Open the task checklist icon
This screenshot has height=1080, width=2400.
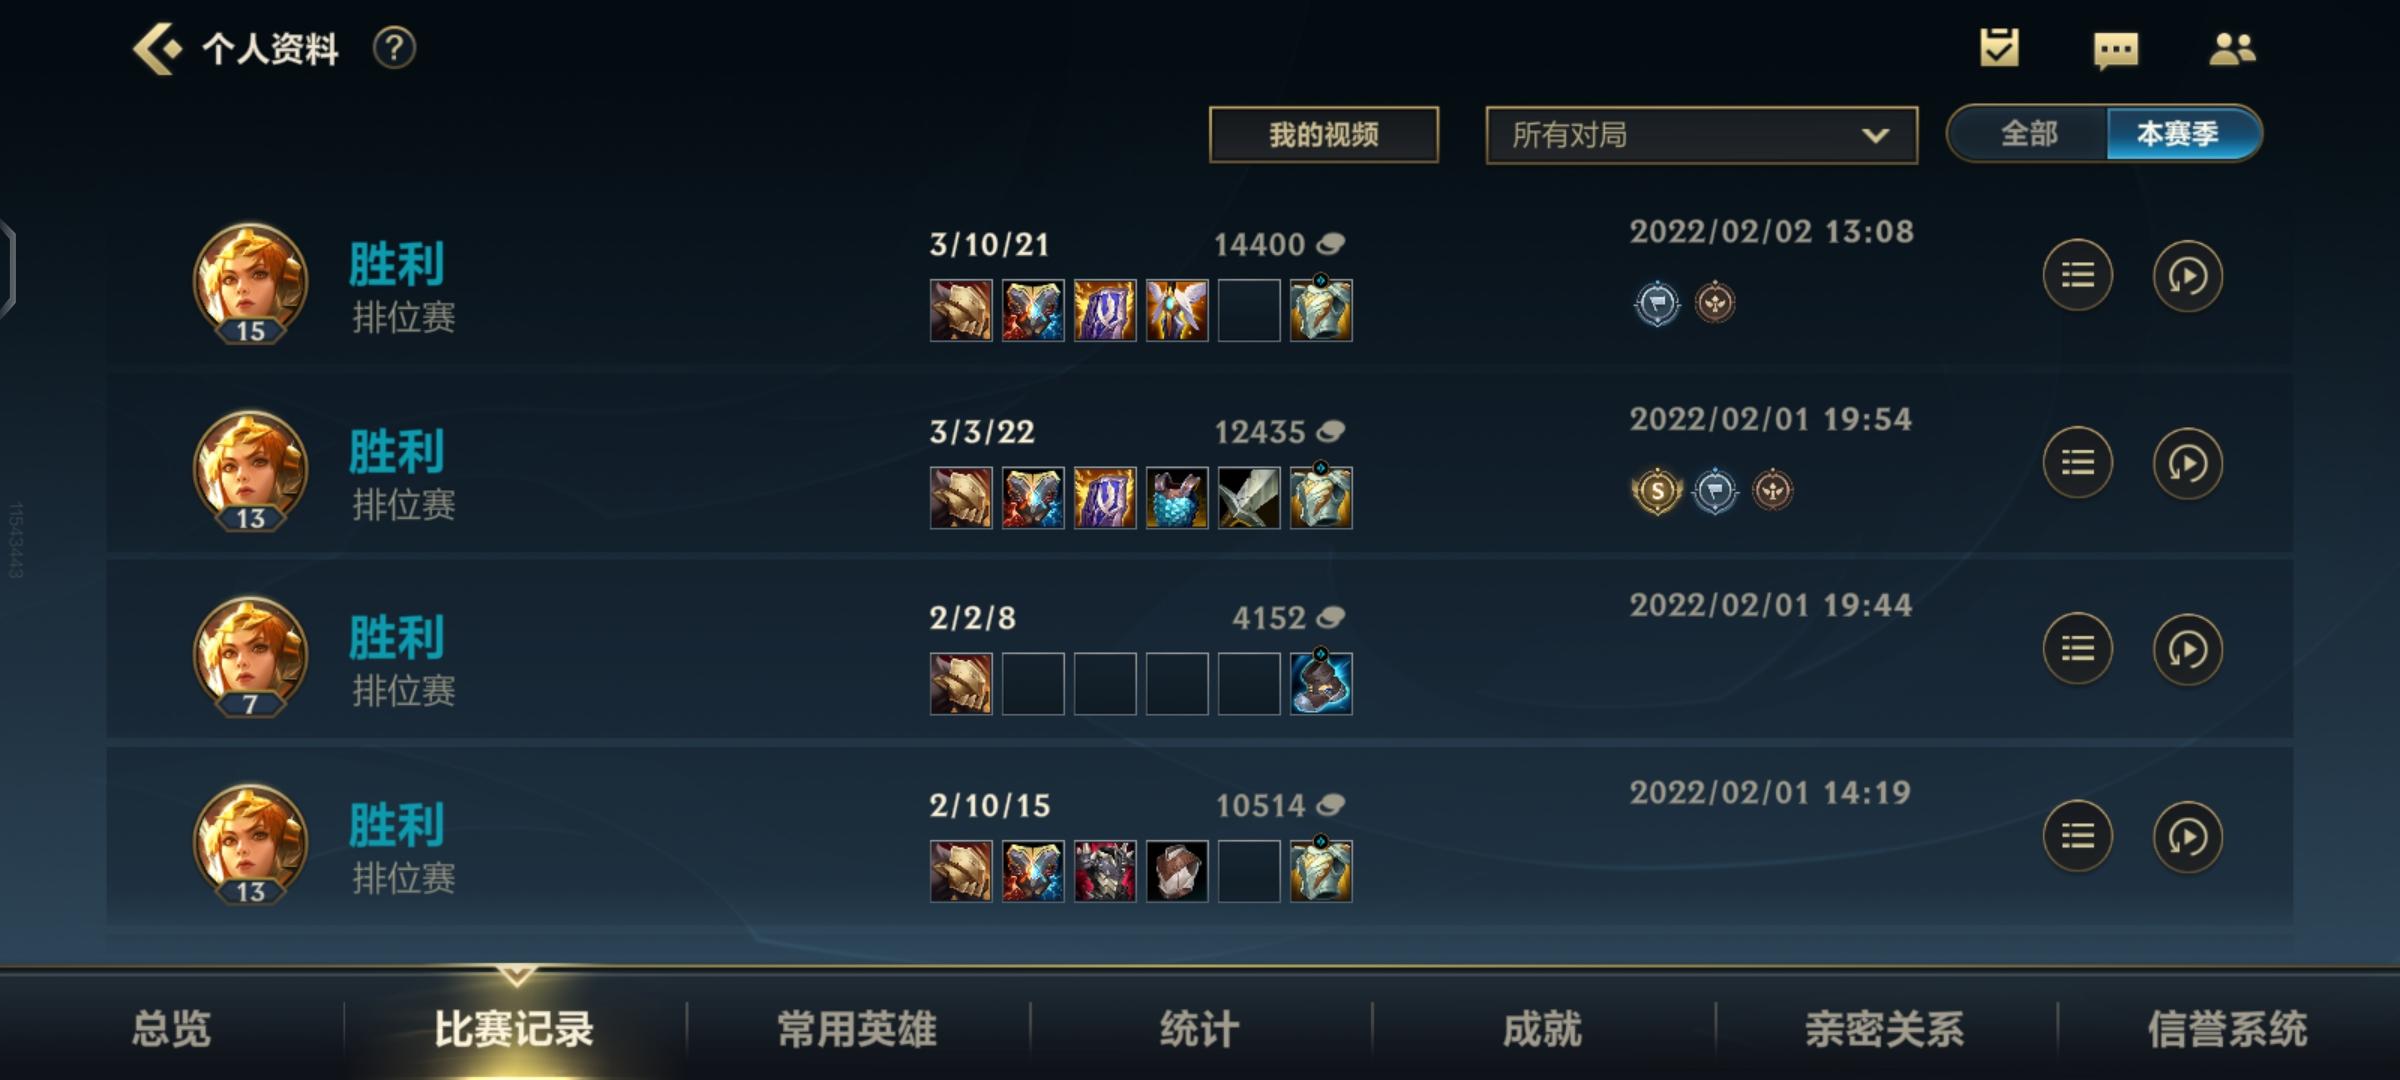[x=1999, y=48]
